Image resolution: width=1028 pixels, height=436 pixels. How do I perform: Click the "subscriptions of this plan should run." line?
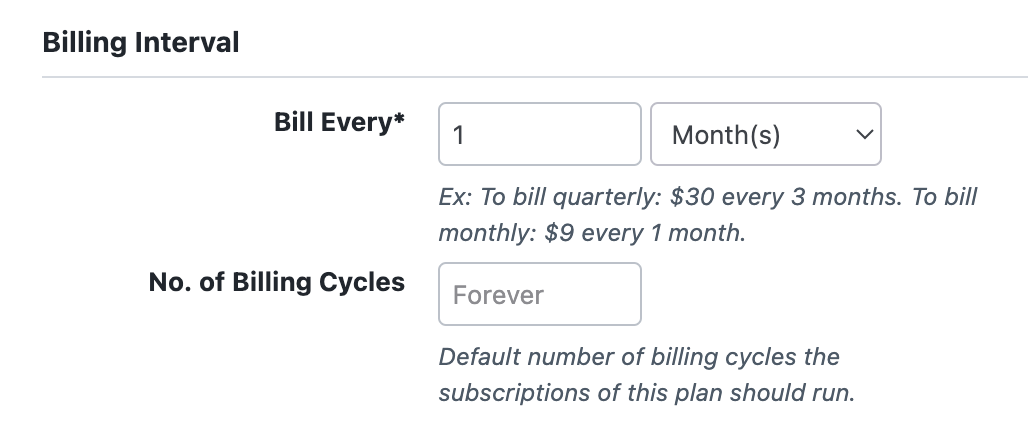tap(647, 393)
